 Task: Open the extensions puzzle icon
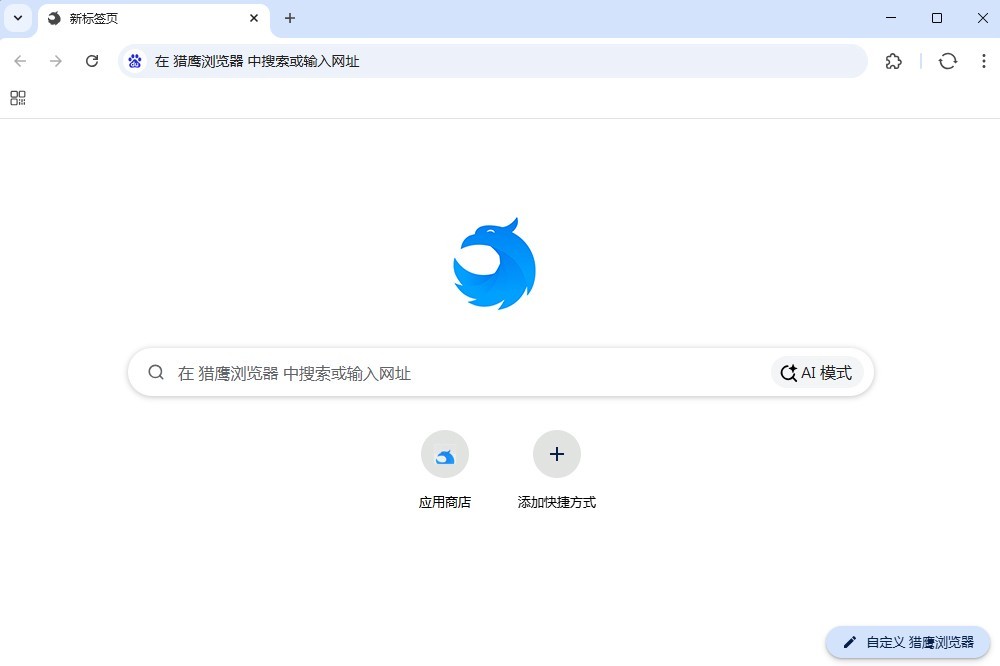(x=893, y=61)
